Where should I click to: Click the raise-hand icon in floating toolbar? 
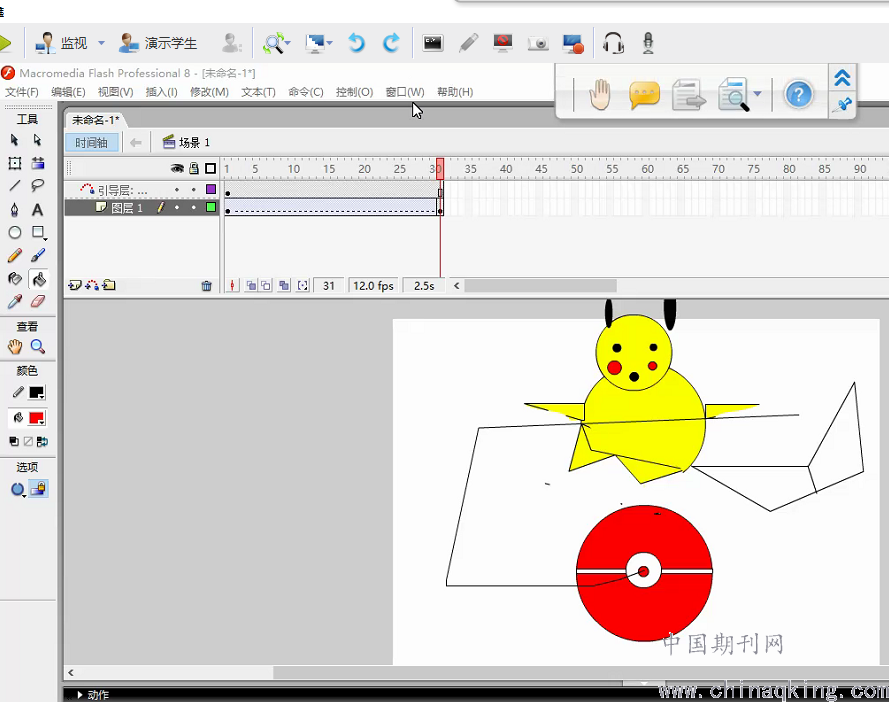coord(599,95)
